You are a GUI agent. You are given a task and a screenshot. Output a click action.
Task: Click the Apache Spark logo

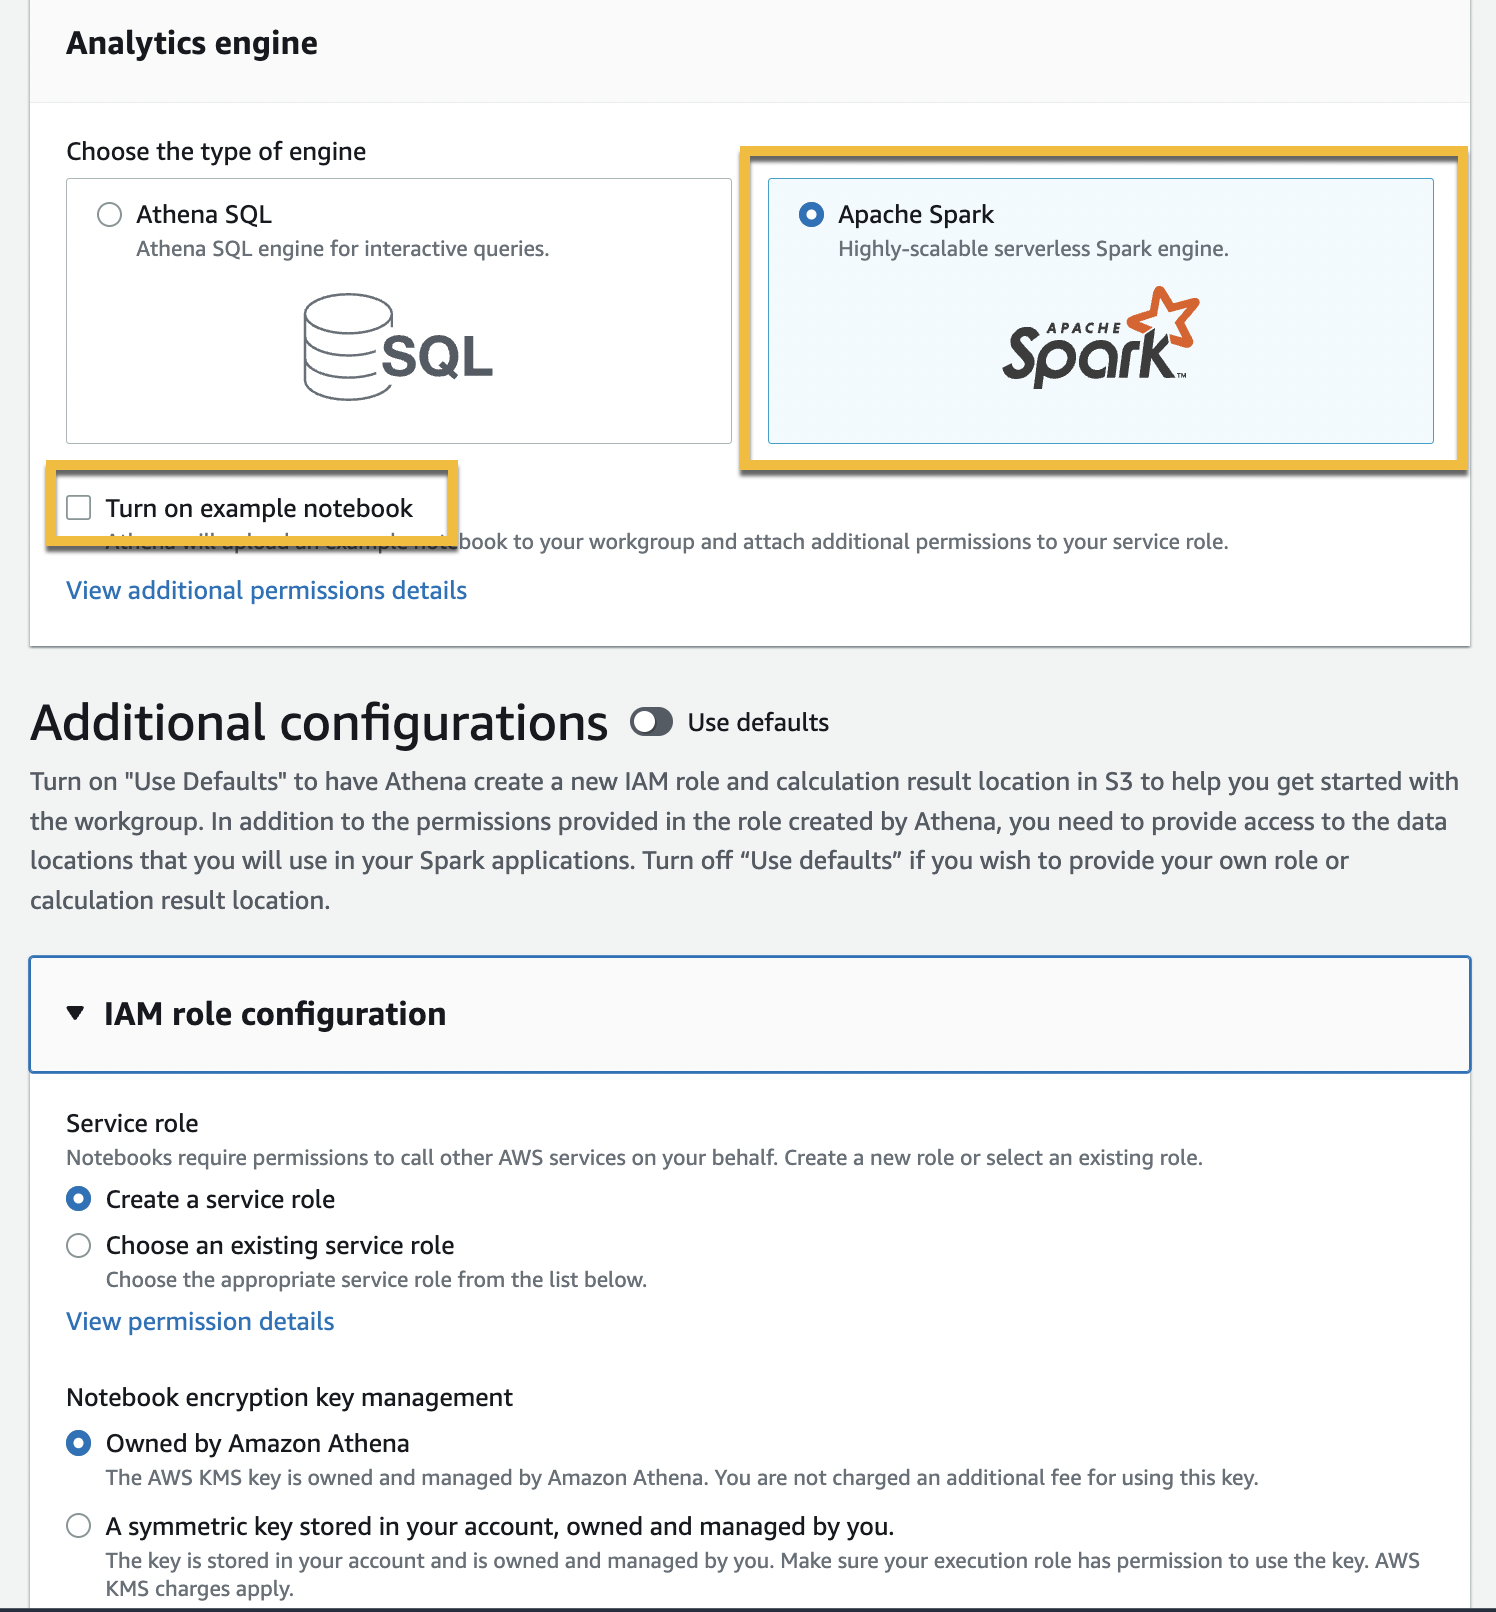tap(1100, 338)
